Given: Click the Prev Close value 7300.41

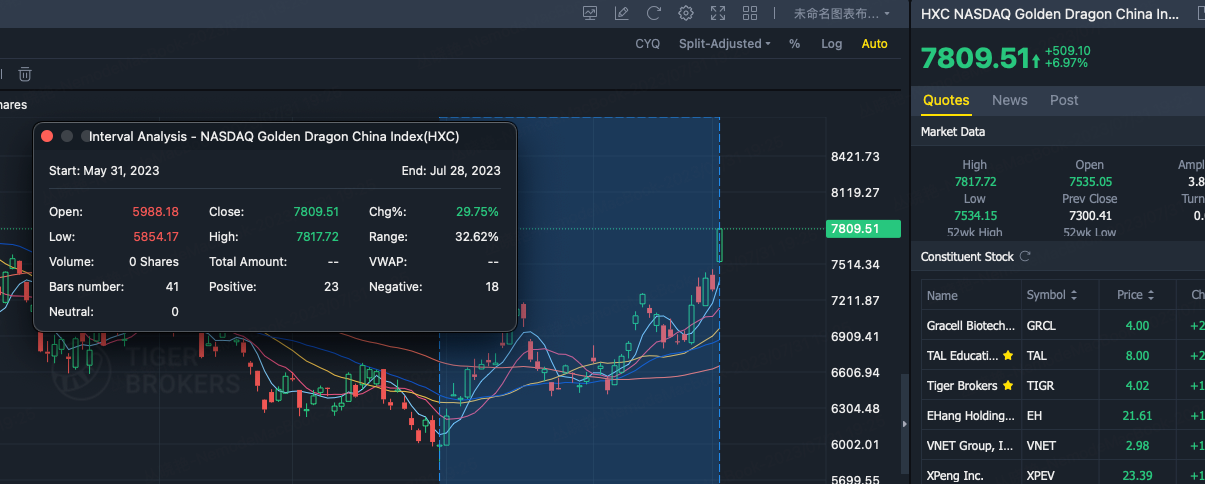Looking at the screenshot, I should pyautogui.click(x=1090, y=215).
